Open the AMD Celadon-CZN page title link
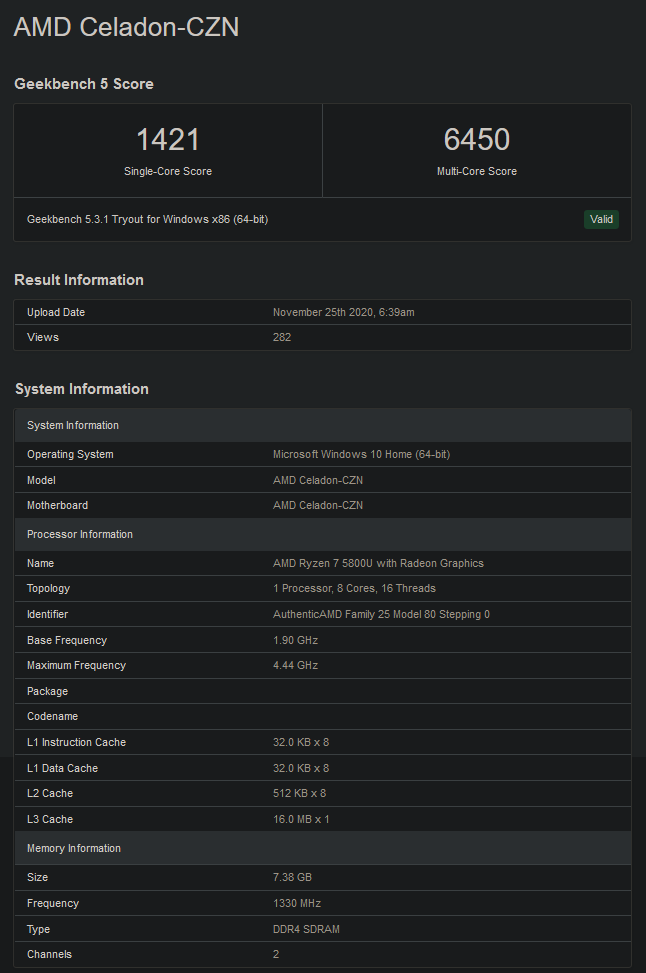 pos(126,27)
